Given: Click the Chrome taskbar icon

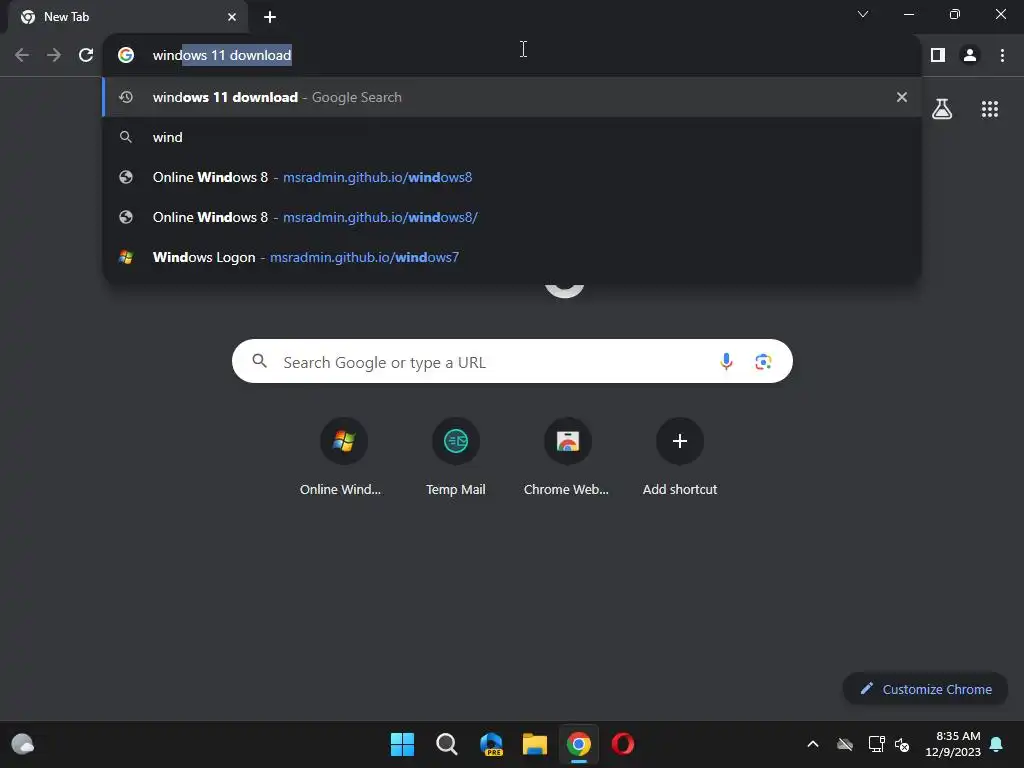Looking at the screenshot, I should (x=579, y=744).
